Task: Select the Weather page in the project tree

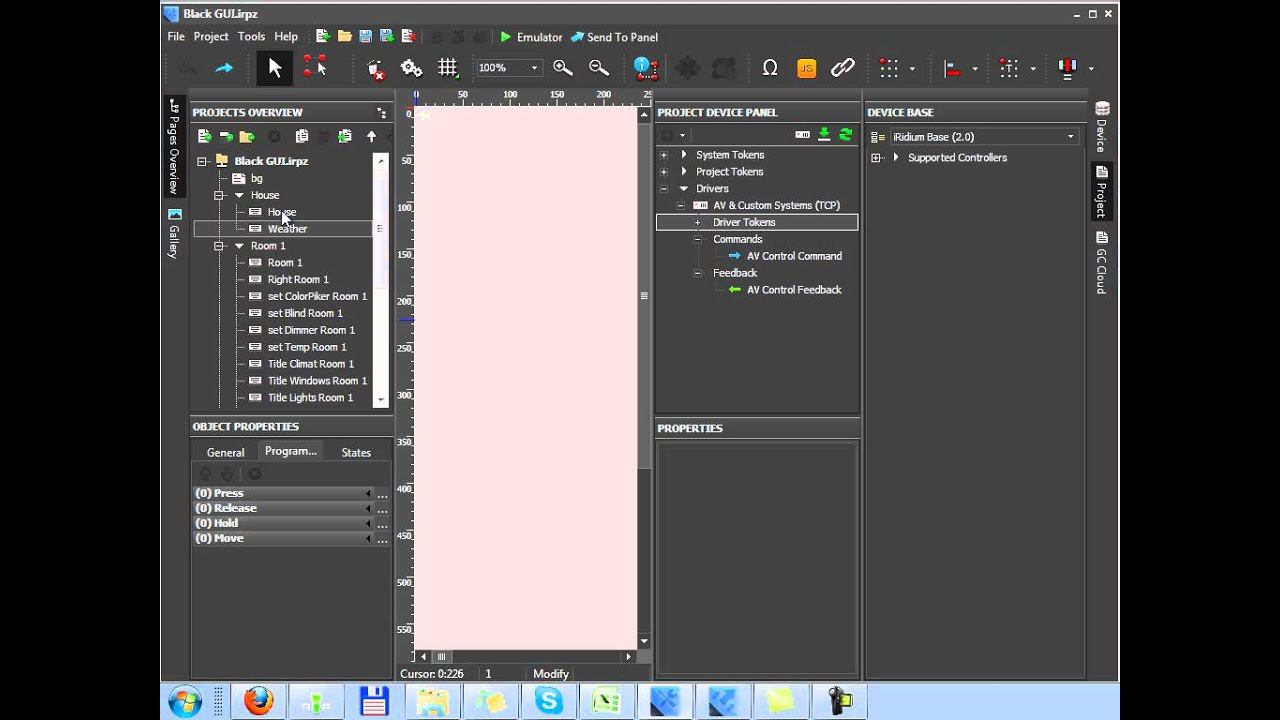Action: (287, 229)
